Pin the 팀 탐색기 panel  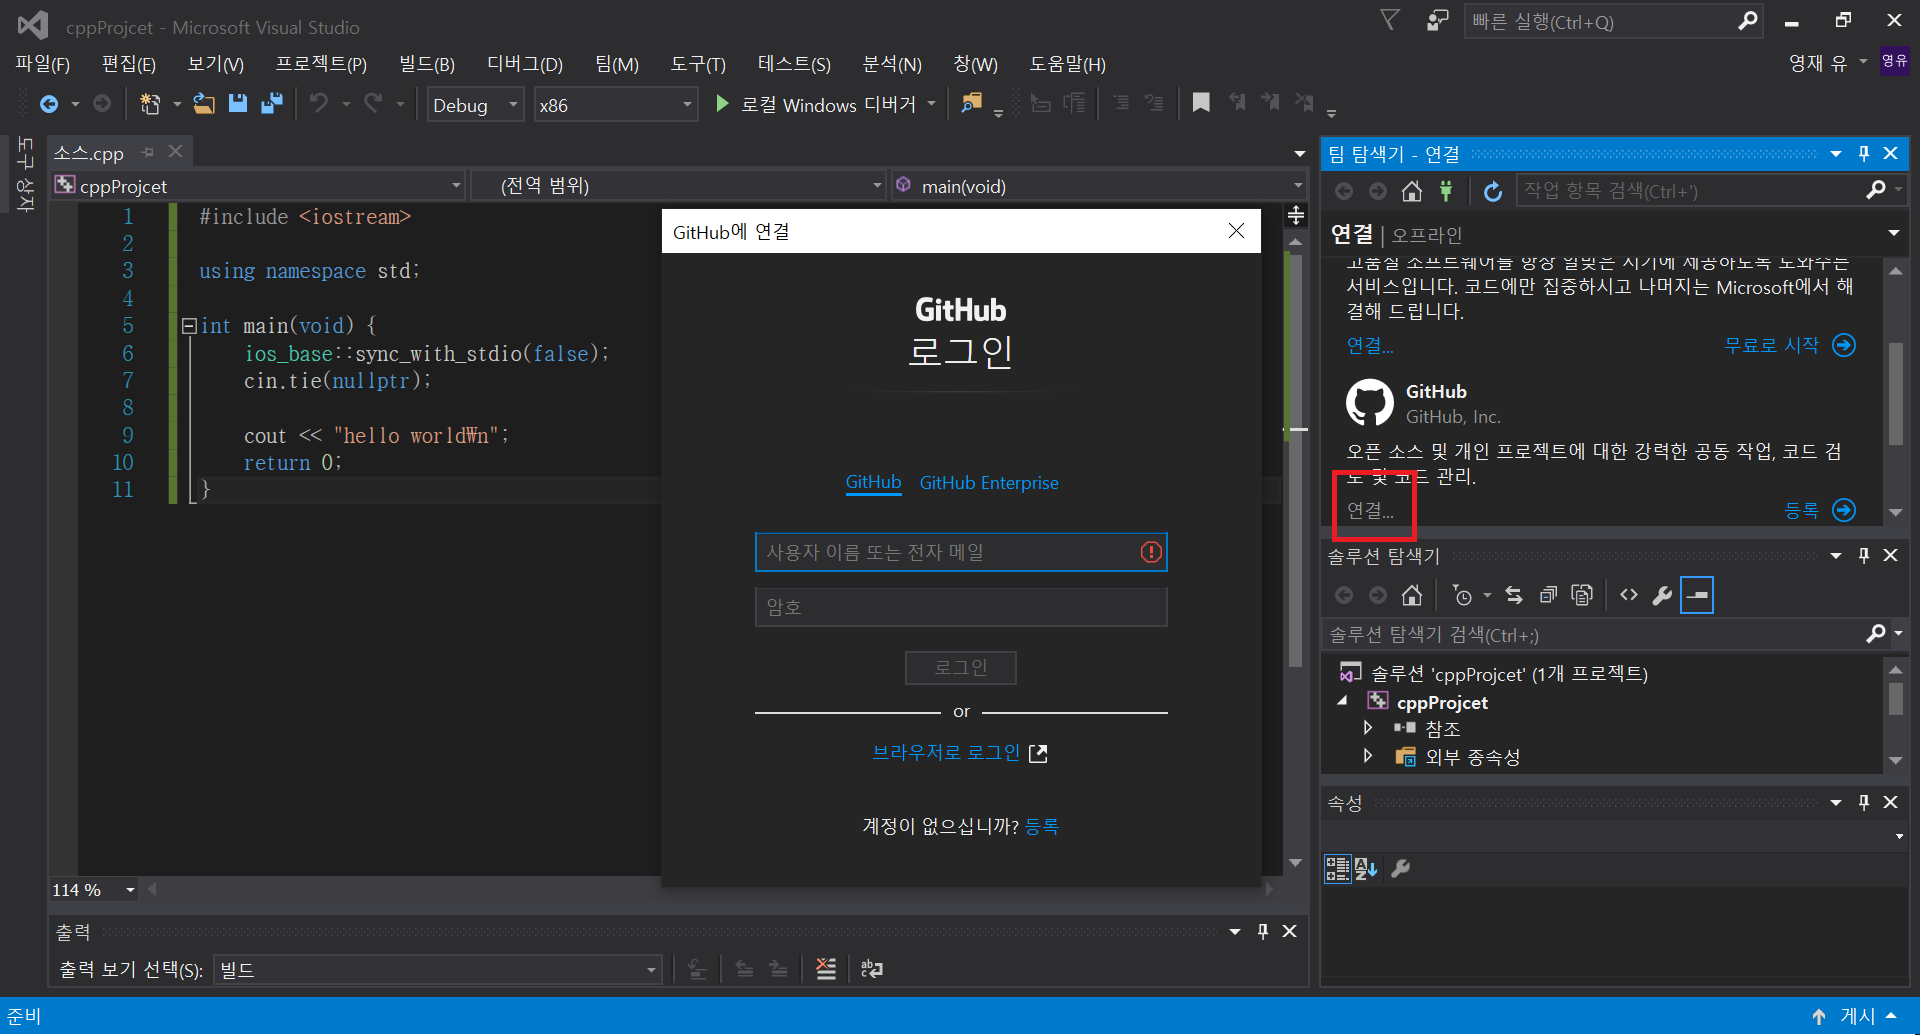pyautogui.click(x=1863, y=154)
